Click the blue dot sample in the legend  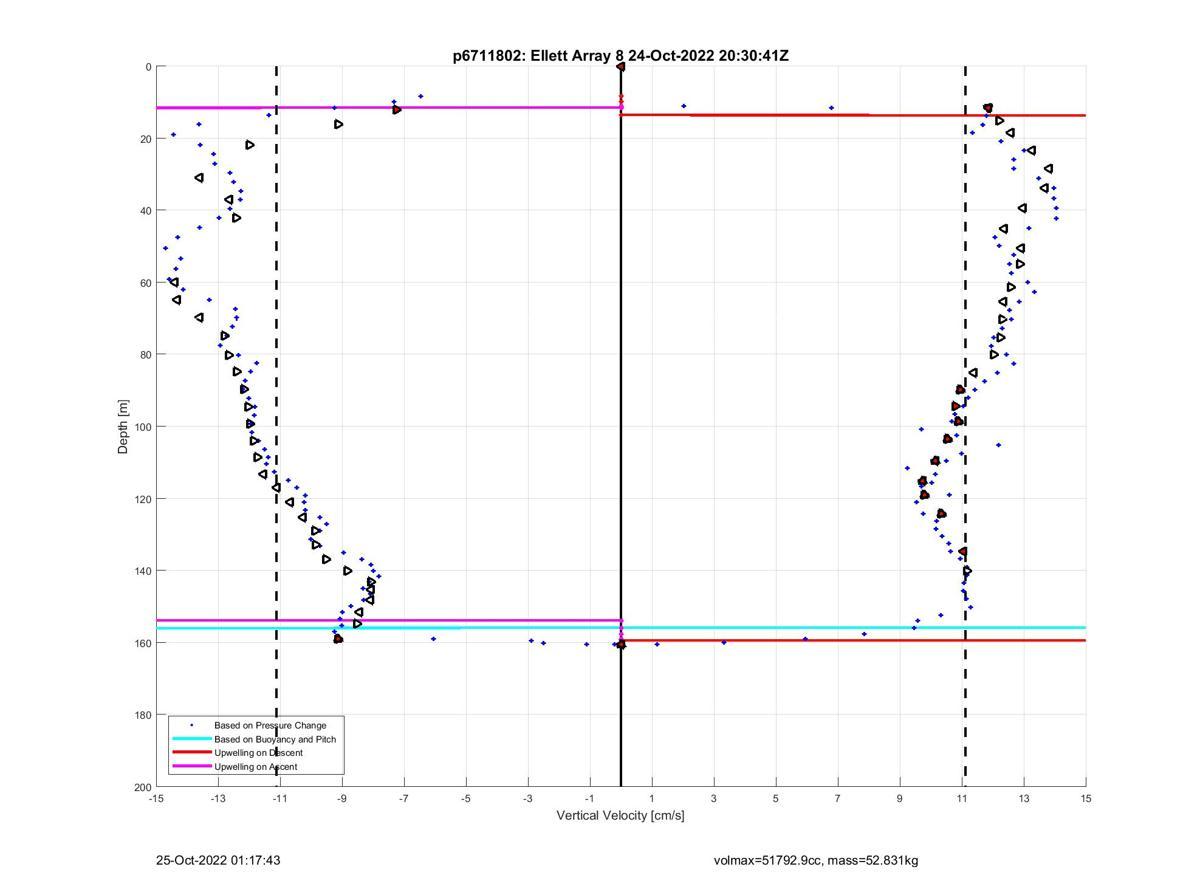coord(191,725)
